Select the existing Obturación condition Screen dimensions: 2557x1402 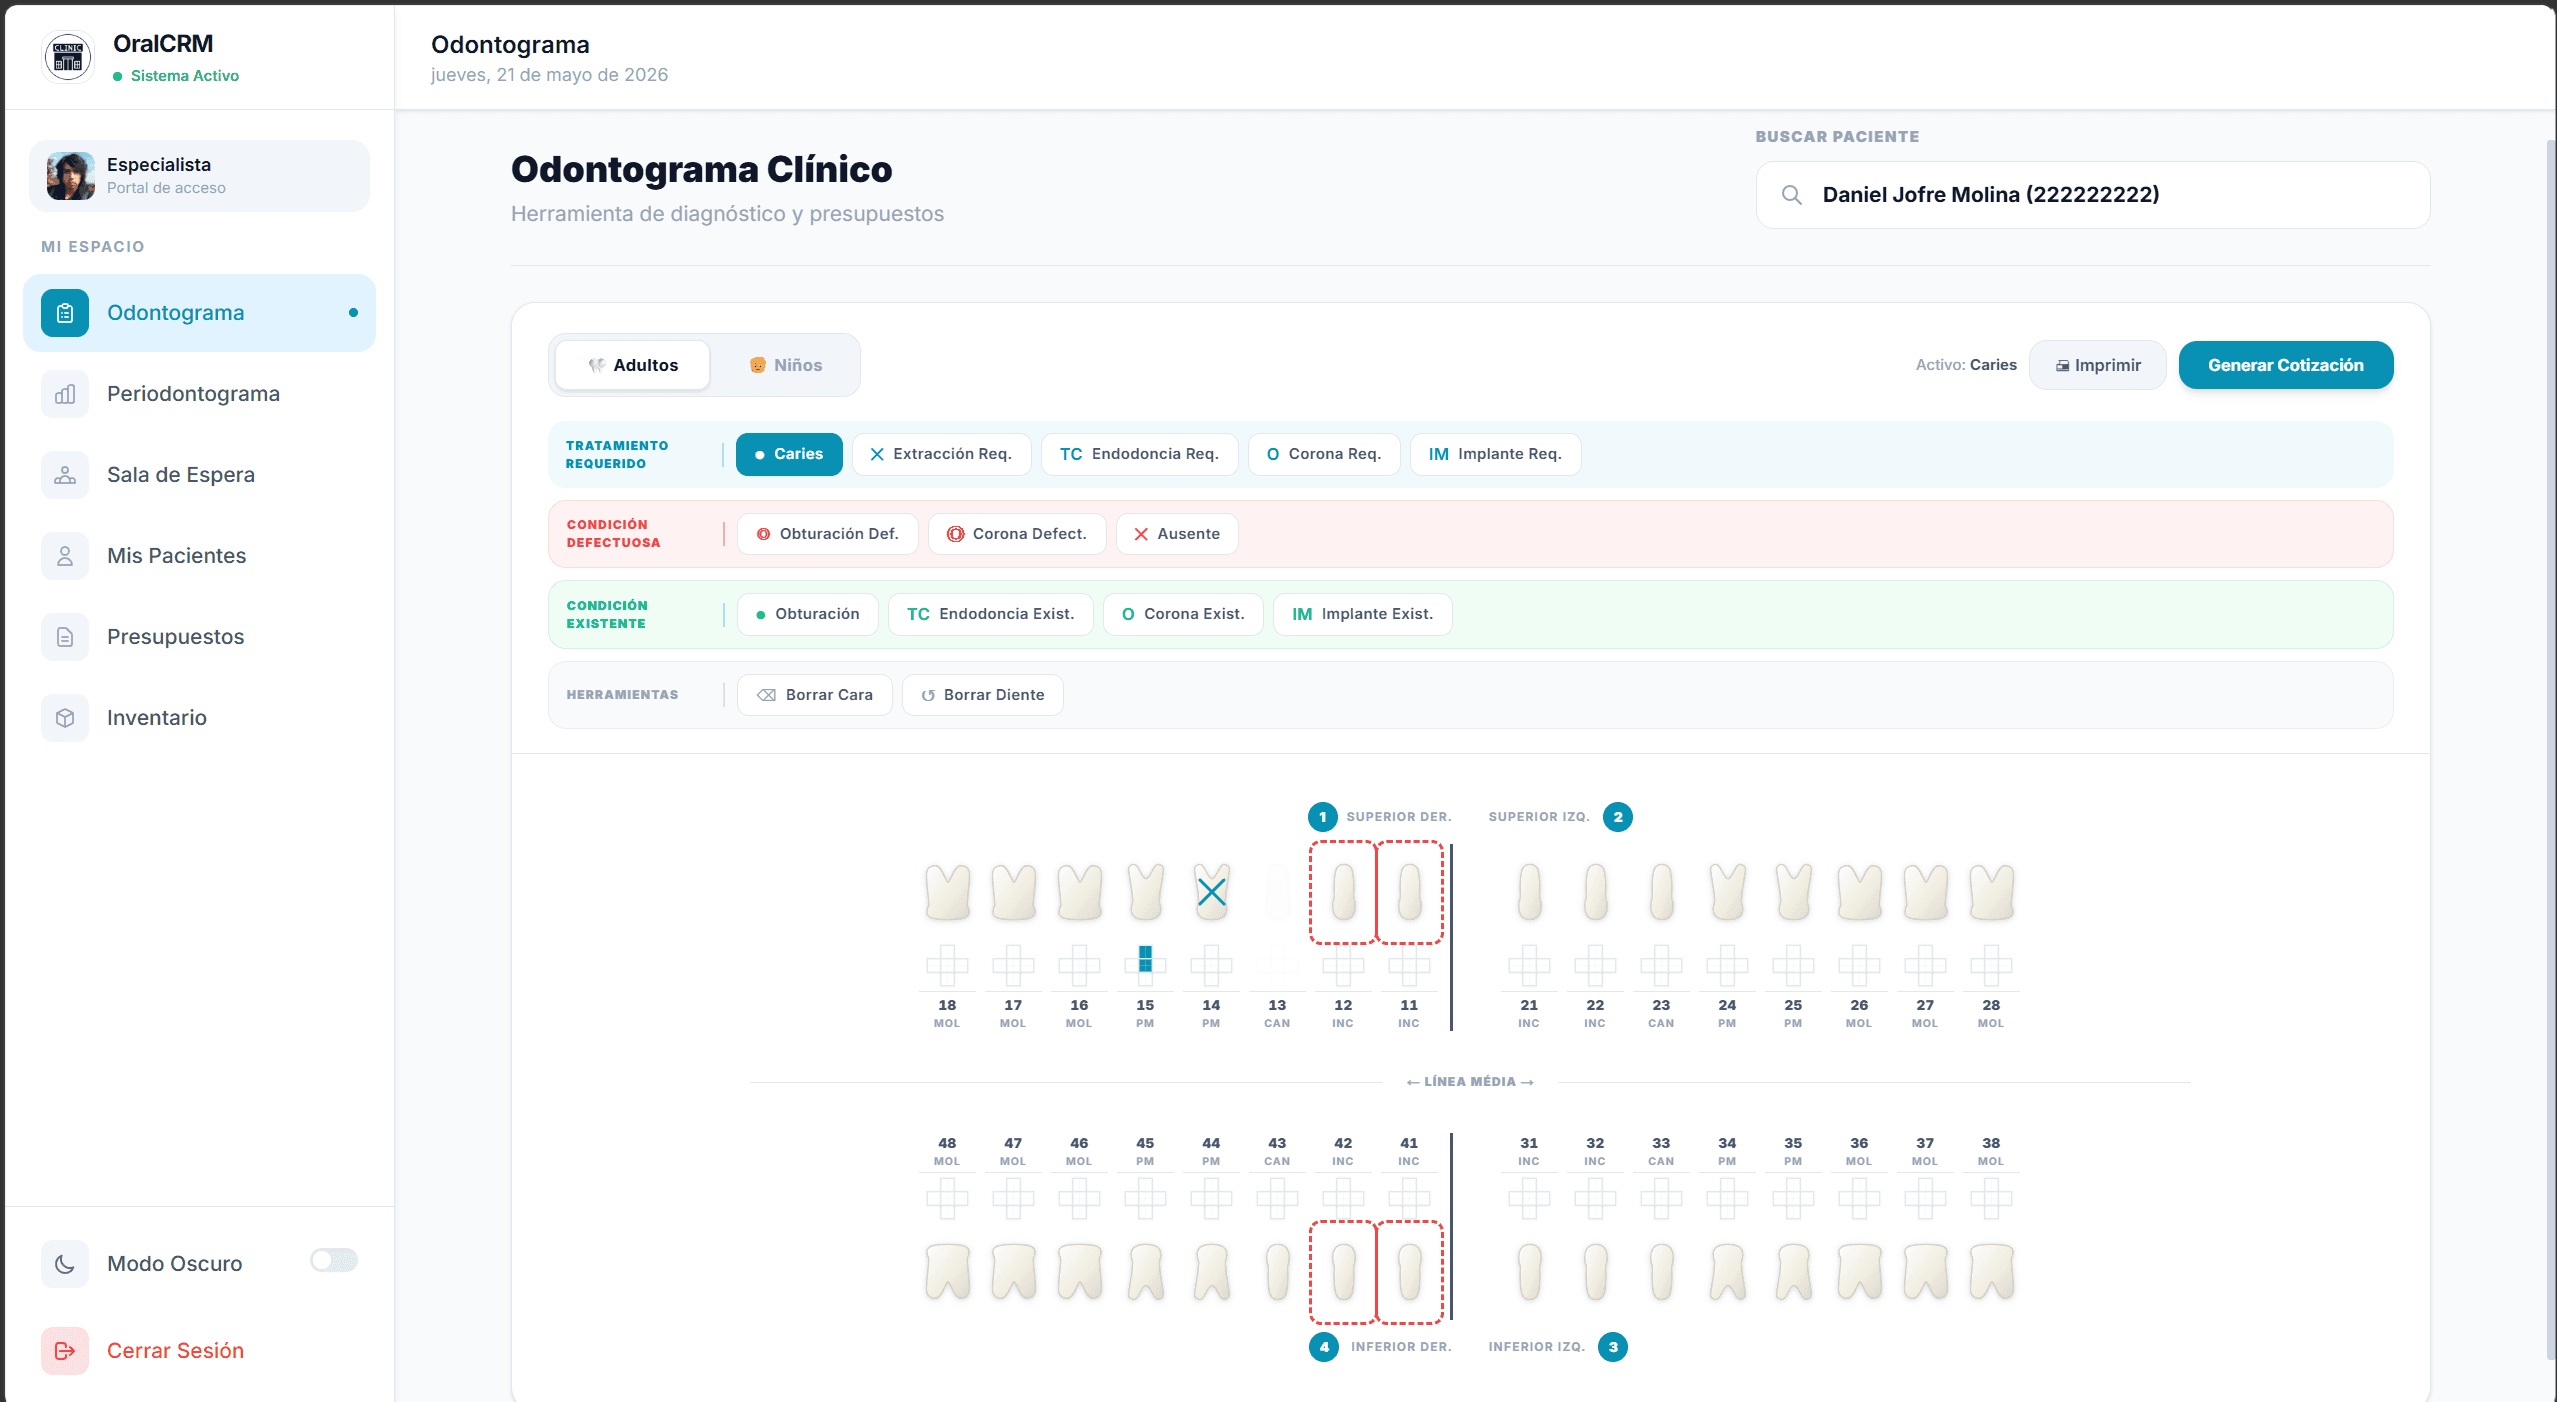(807, 614)
